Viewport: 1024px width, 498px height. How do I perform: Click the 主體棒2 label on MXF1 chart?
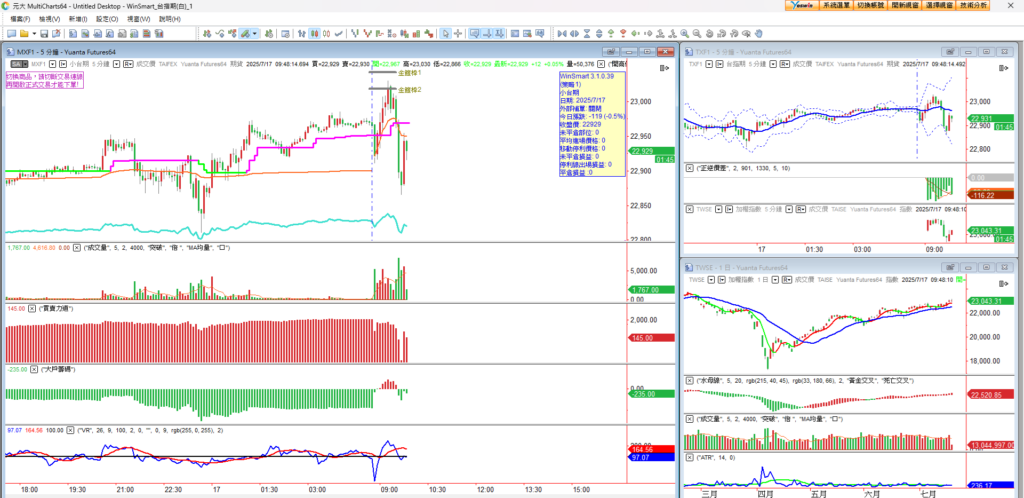[x=409, y=89]
